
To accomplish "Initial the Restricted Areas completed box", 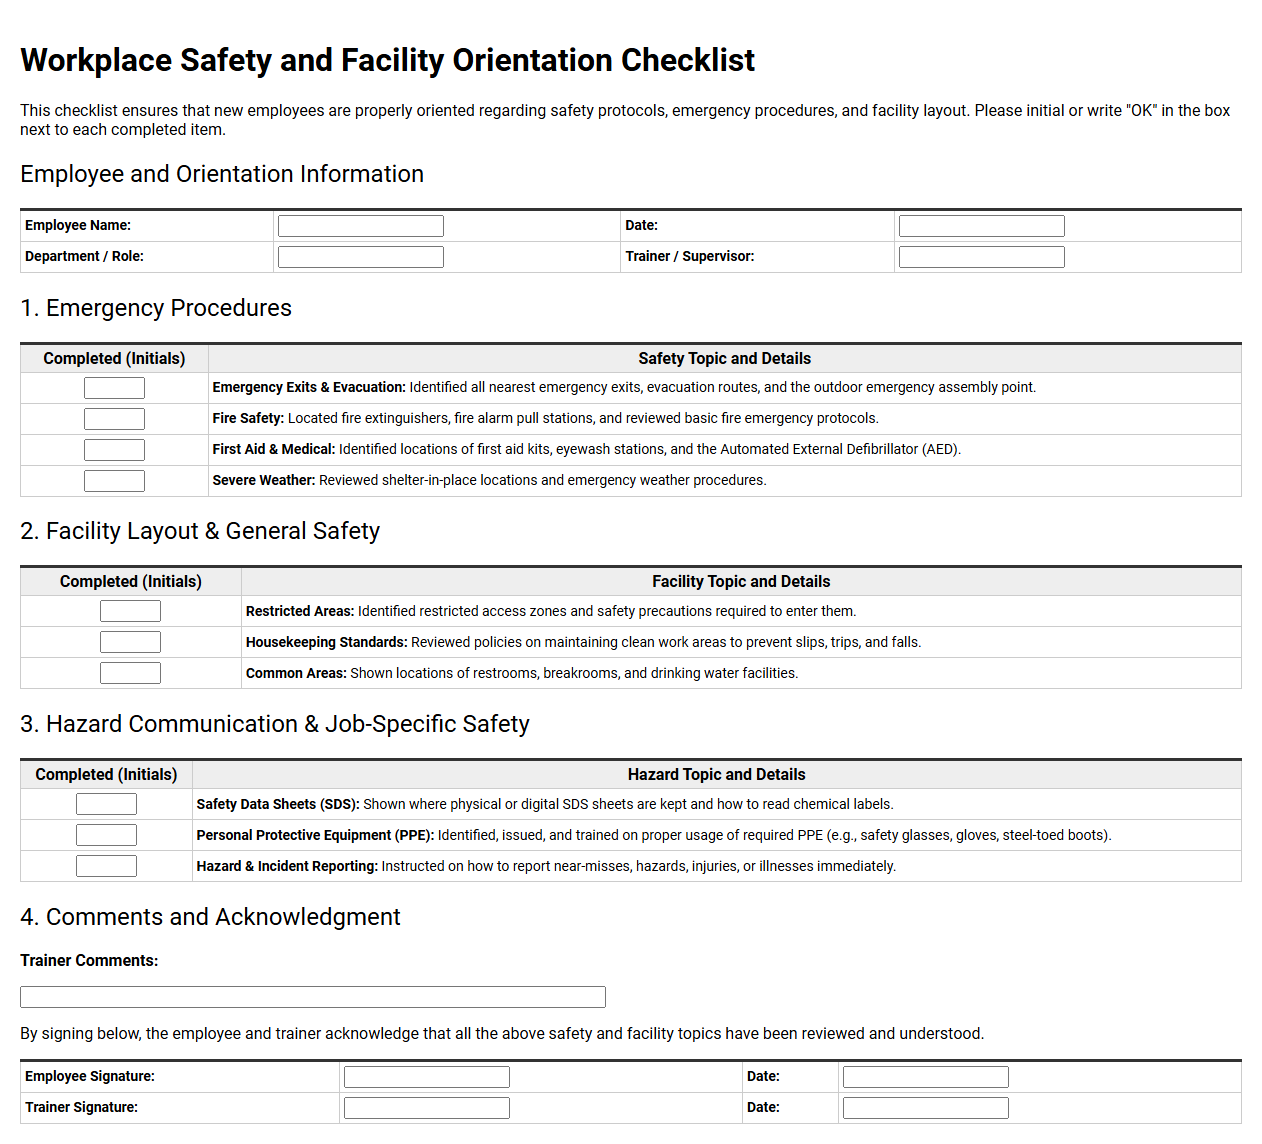I will [130, 611].
